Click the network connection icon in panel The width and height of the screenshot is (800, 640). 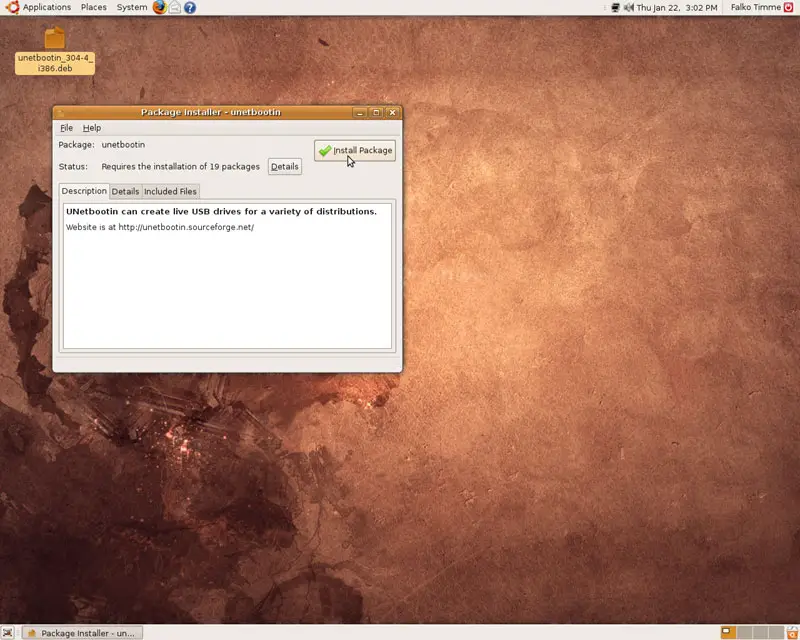[616, 8]
